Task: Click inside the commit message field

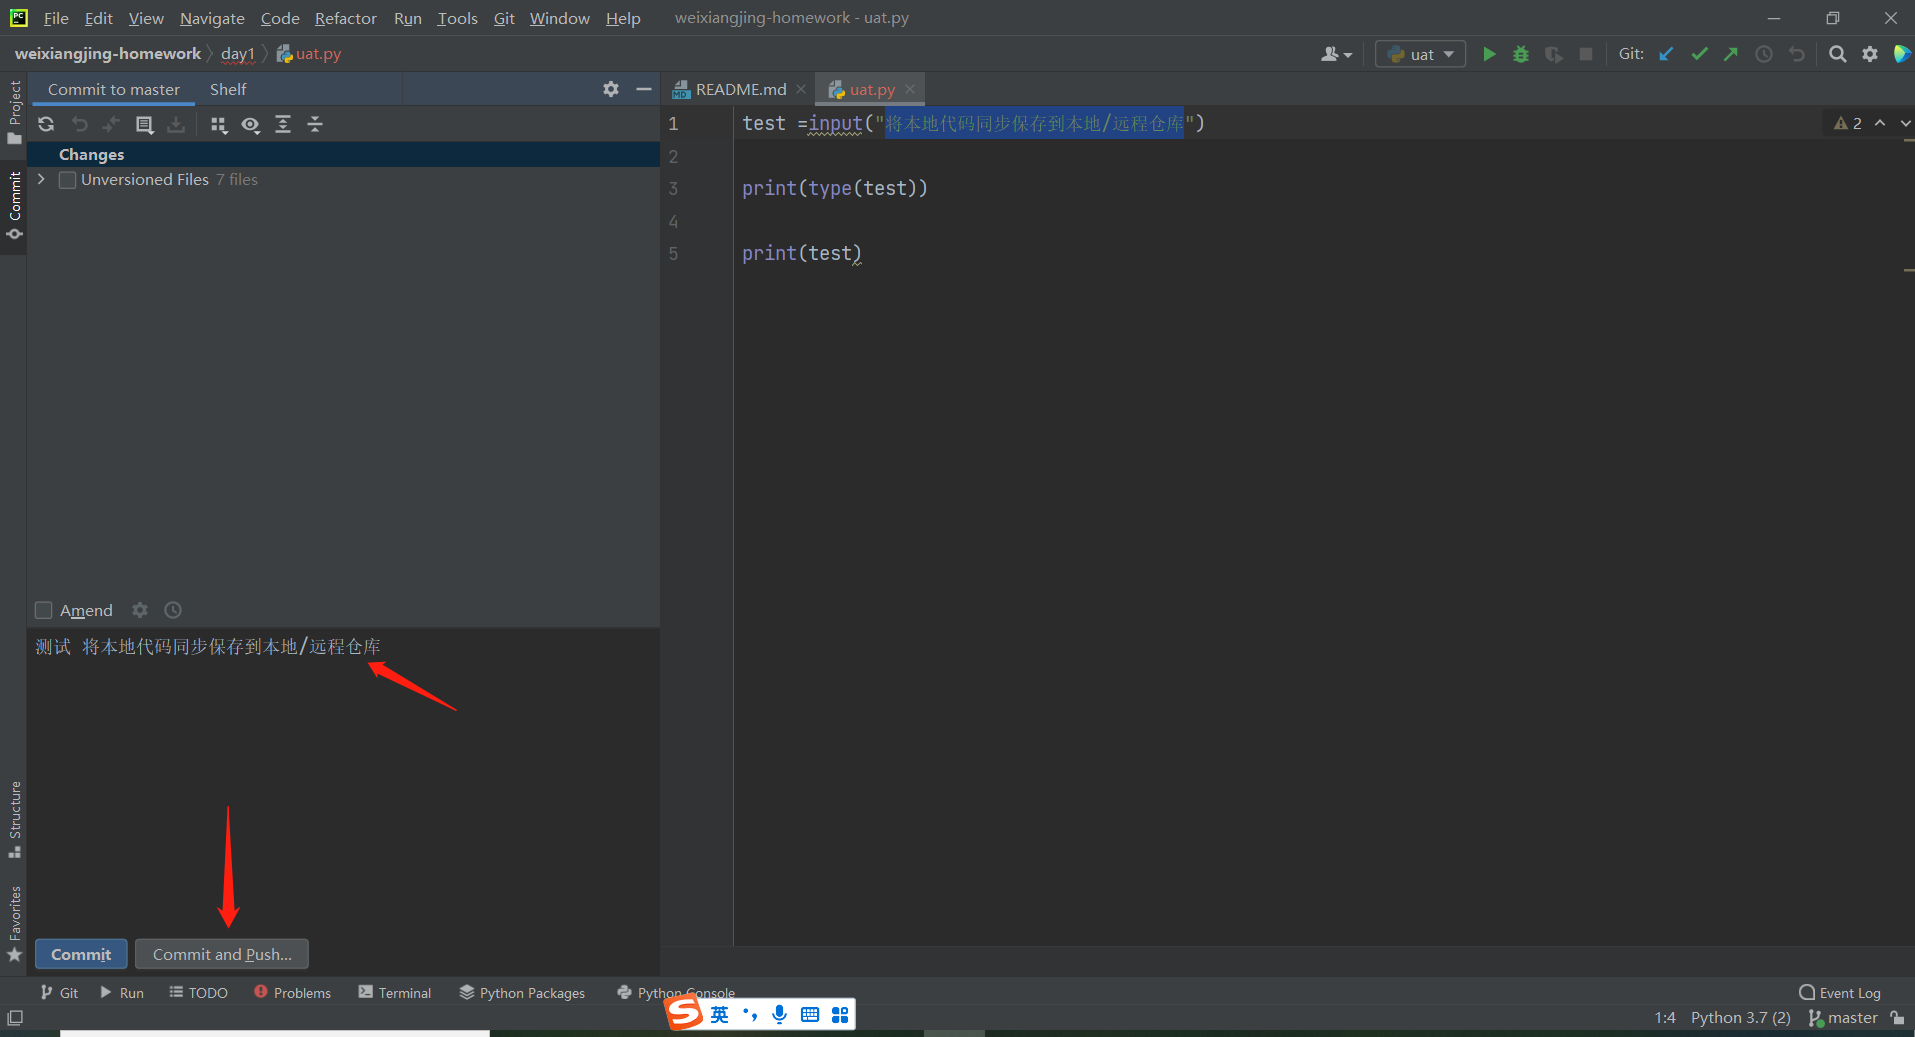Action: point(343,780)
